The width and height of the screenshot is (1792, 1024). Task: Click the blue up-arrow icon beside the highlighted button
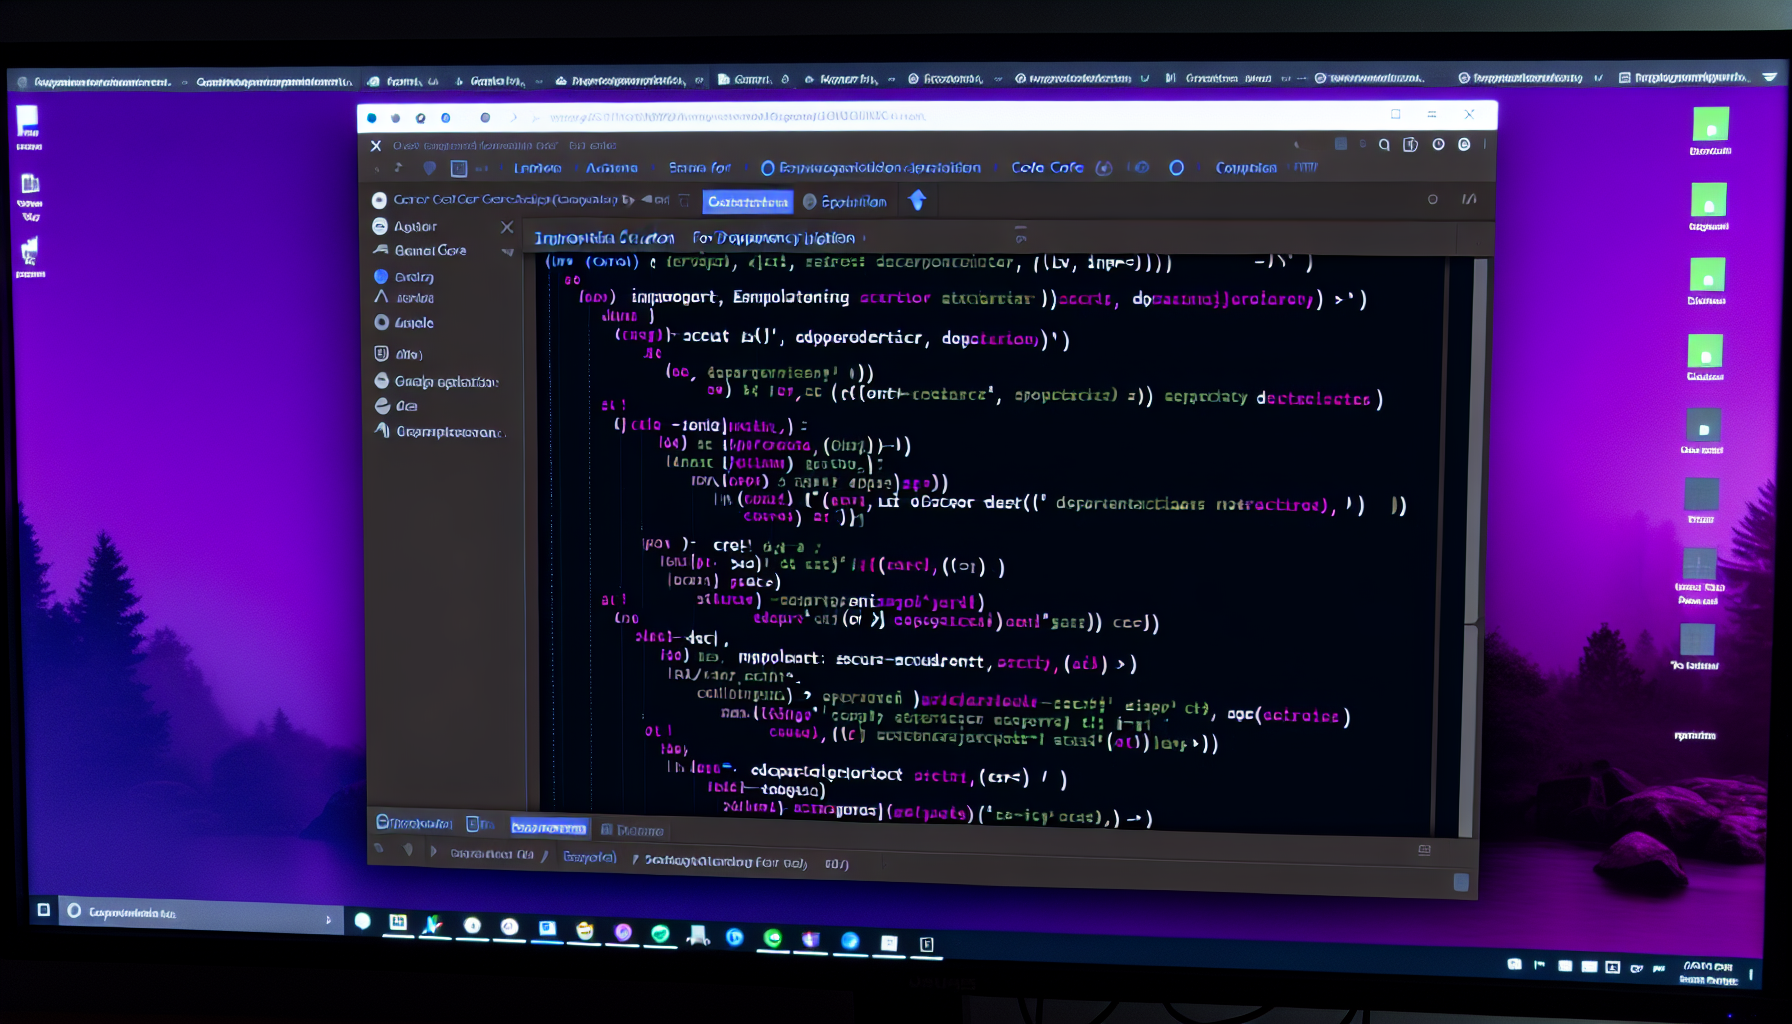coord(917,201)
